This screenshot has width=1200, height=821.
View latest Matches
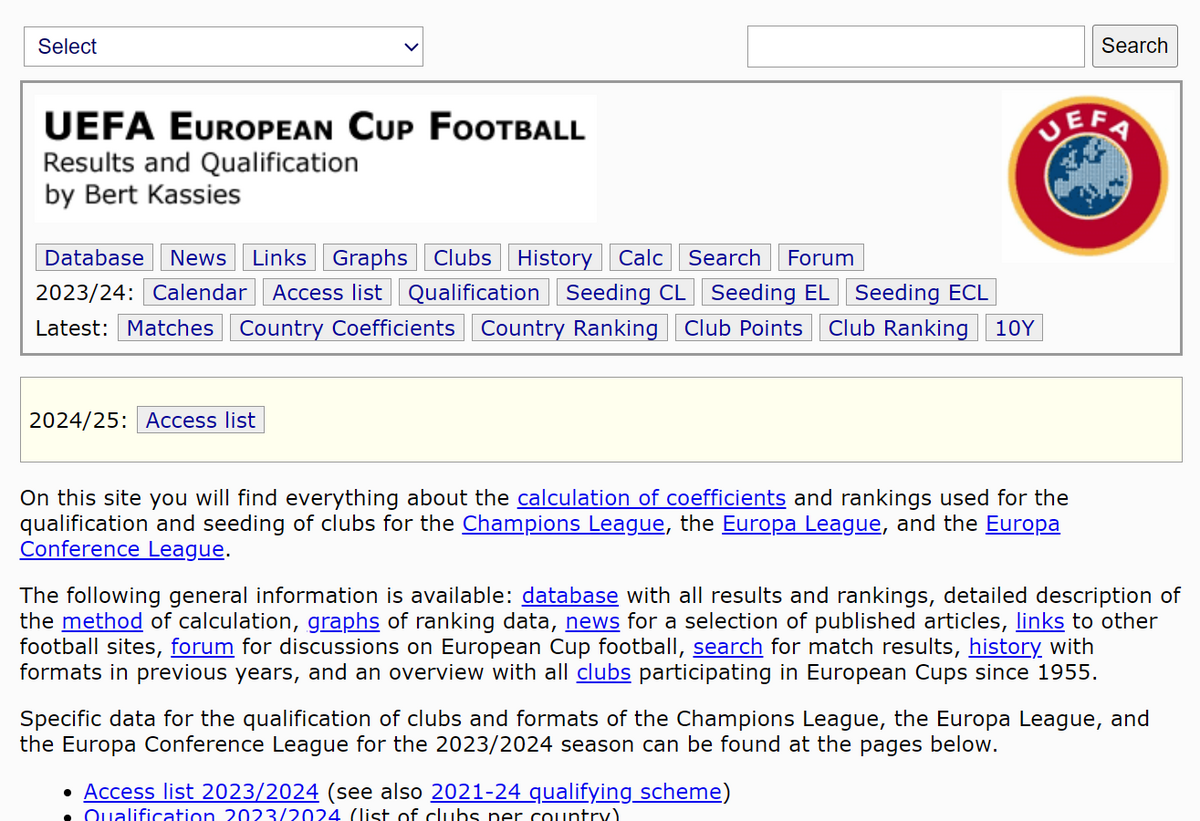(x=169, y=327)
